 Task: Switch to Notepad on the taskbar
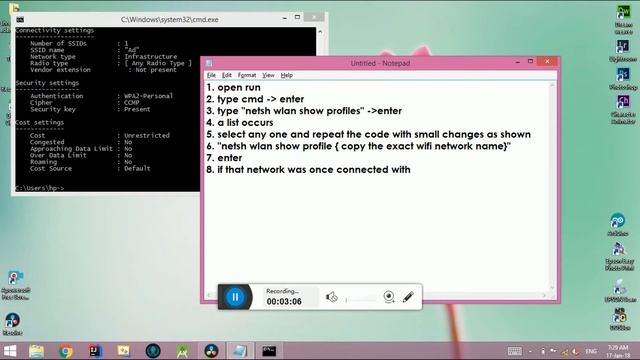240,351
